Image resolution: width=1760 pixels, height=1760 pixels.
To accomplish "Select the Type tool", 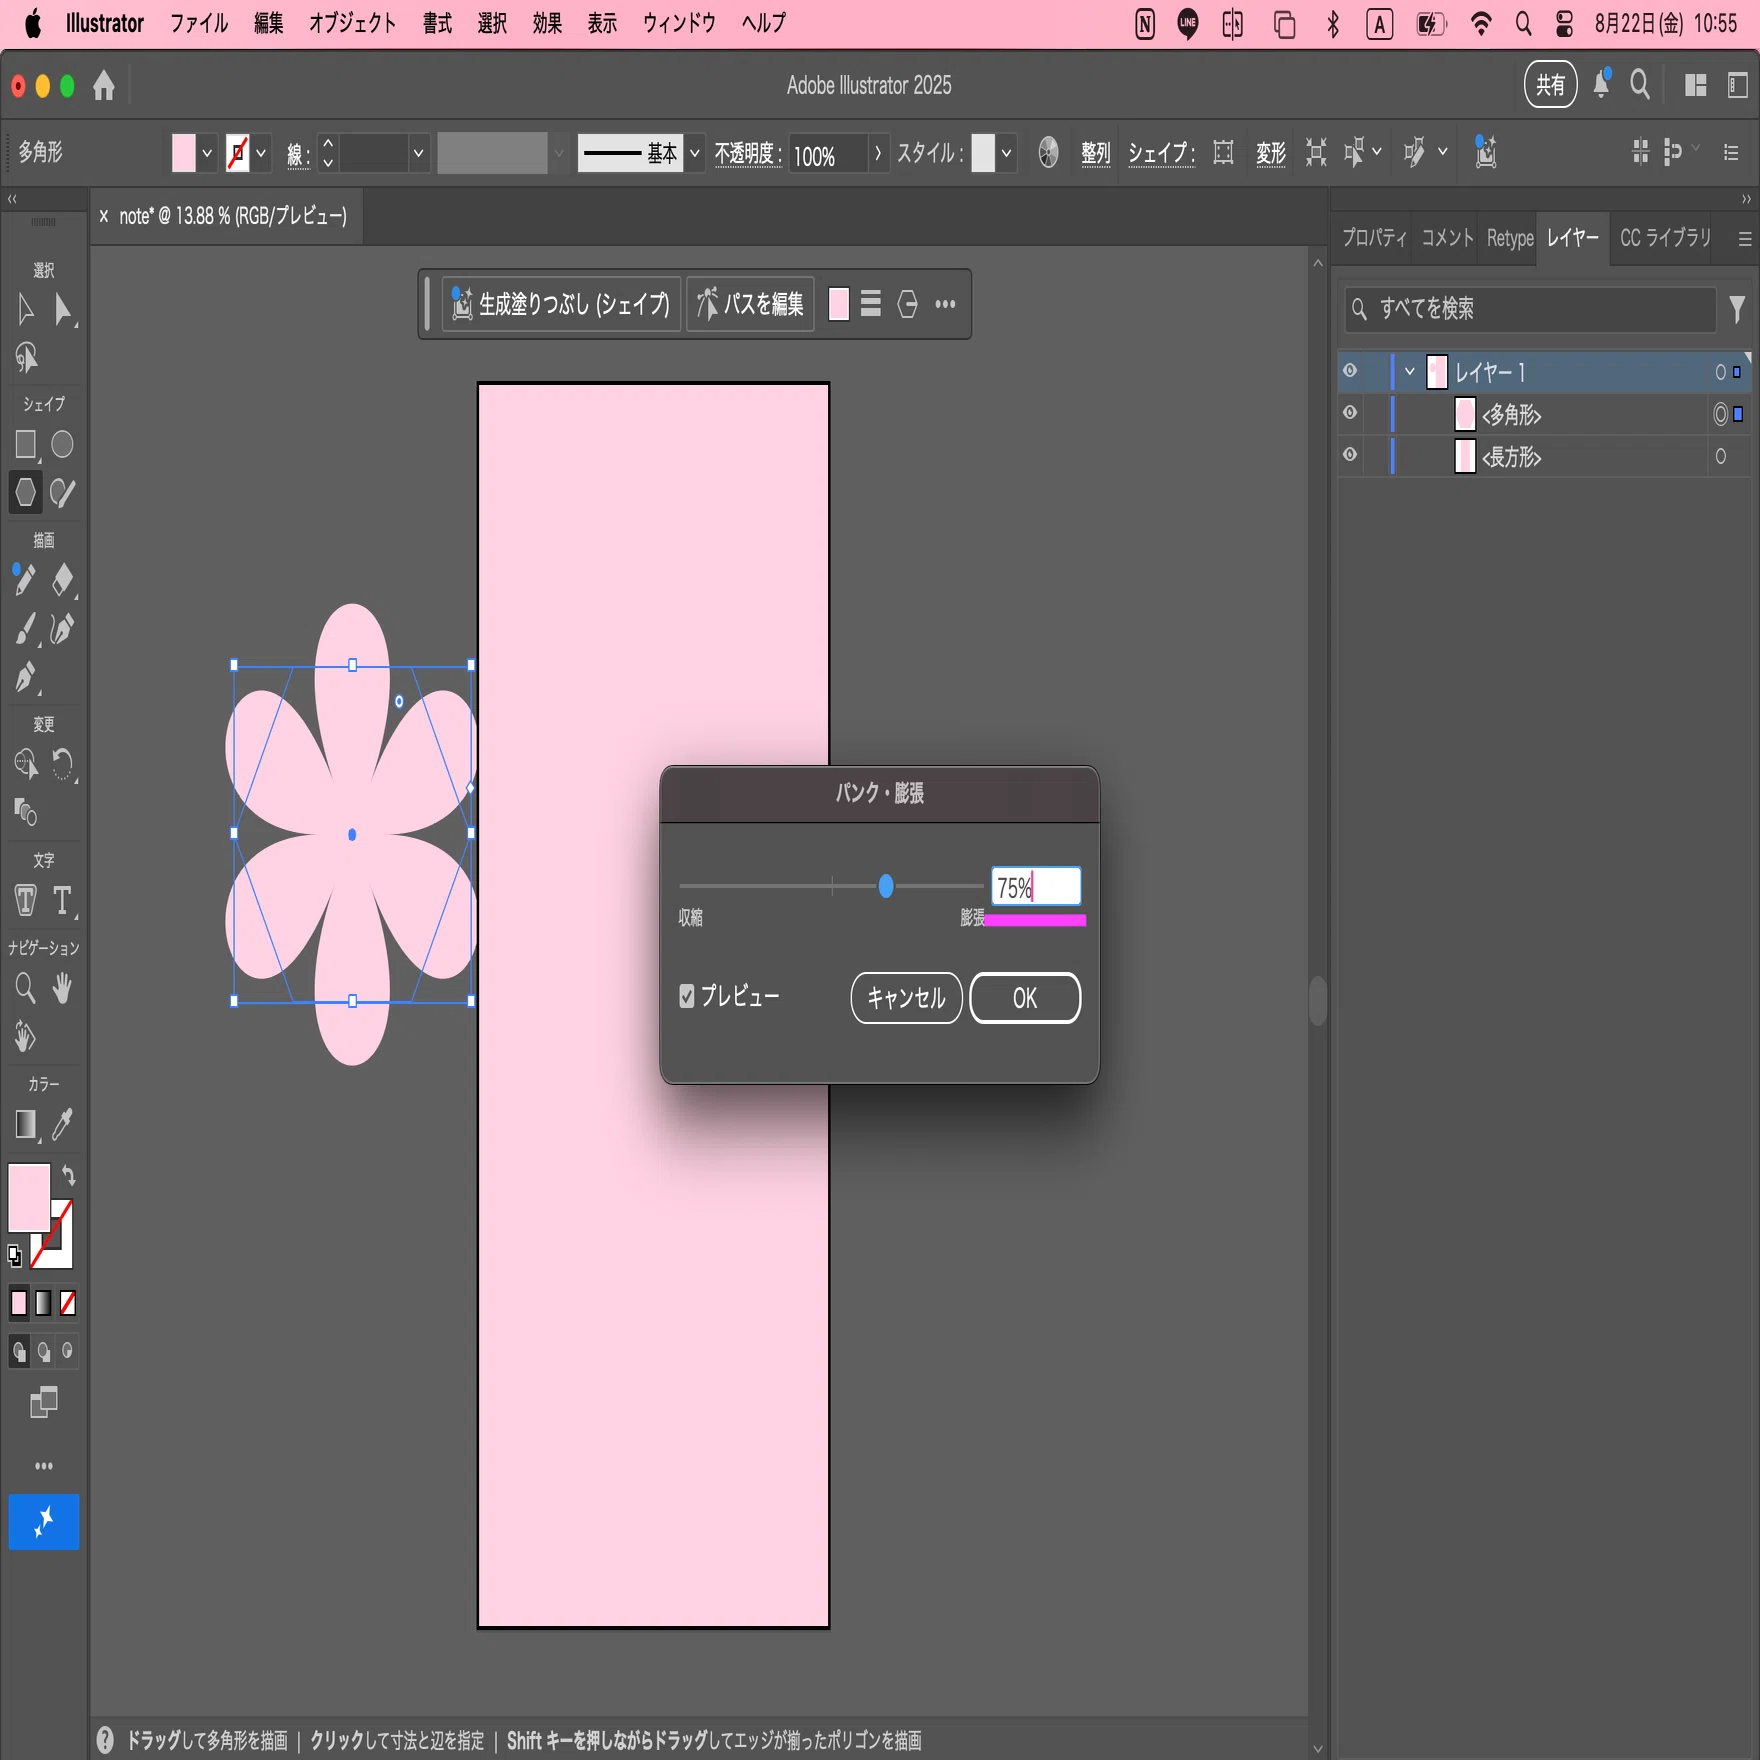I will pos(63,900).
